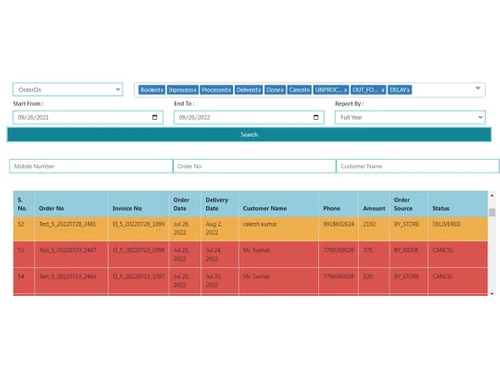The width and height of the screenshot is (500, 375).
Task: Remove the Done status tag
Action: coord(282,90)
